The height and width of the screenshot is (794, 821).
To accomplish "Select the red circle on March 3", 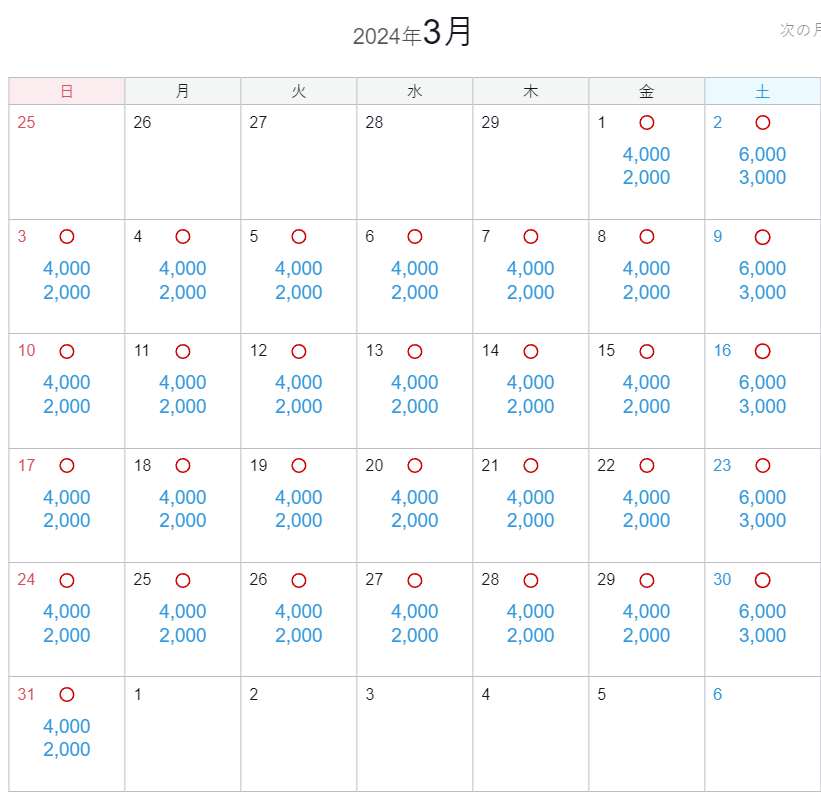I will (x=66, y=237).
